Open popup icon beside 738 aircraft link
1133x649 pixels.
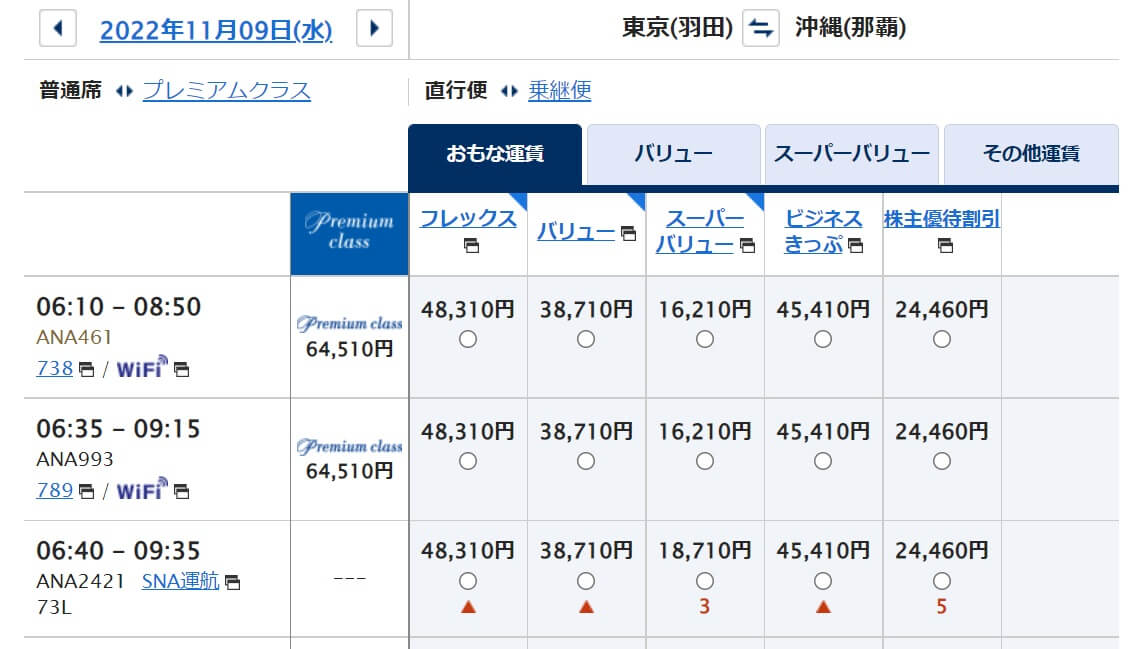click(x=87, y=369)
